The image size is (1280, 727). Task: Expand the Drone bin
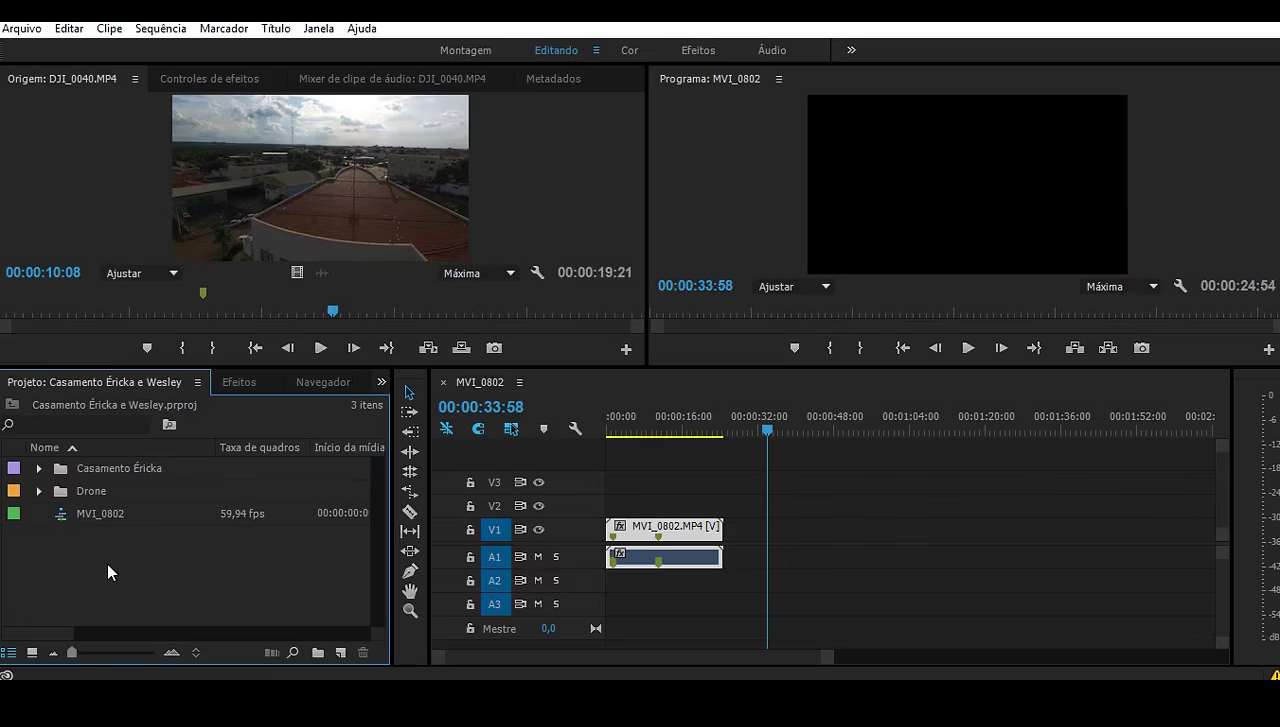coord(39,491)
